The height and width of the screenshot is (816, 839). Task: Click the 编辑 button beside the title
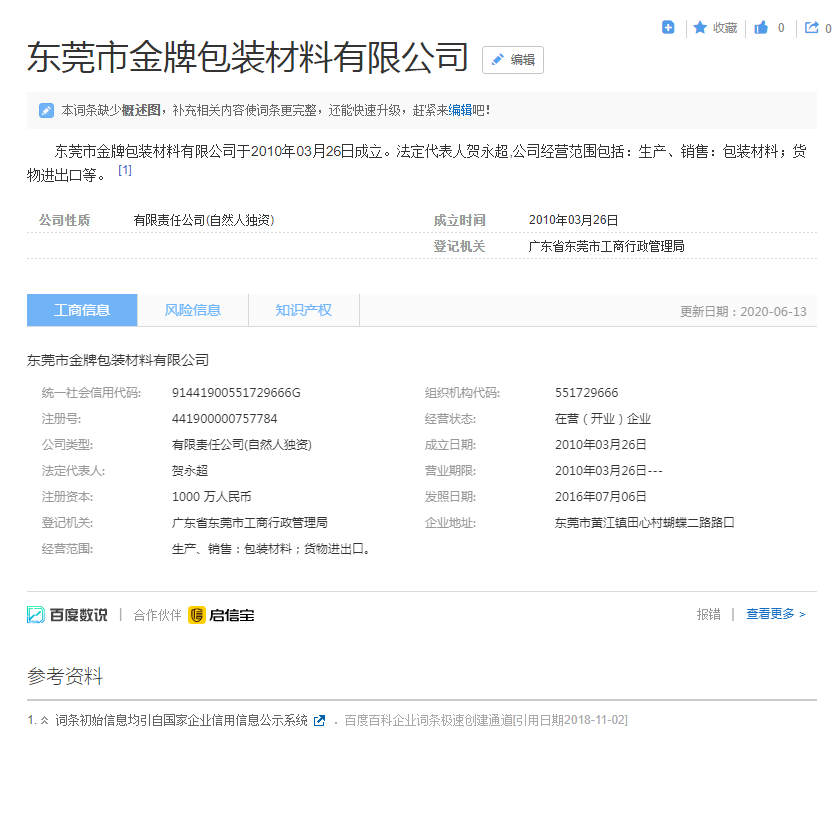point(513,60)
